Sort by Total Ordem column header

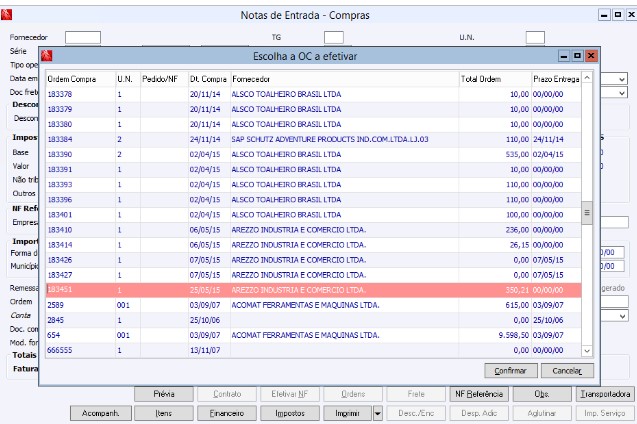(495, 79)
